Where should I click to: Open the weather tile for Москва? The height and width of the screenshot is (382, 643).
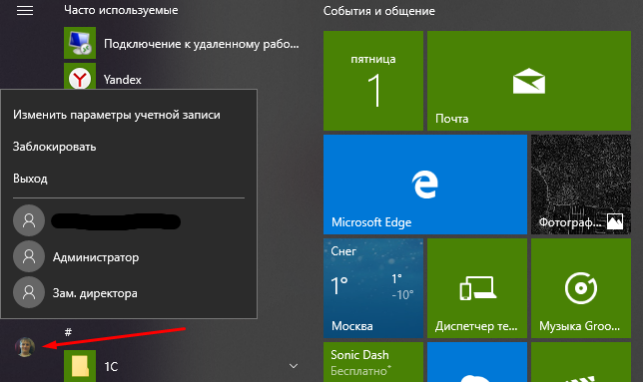pos(373,288)
